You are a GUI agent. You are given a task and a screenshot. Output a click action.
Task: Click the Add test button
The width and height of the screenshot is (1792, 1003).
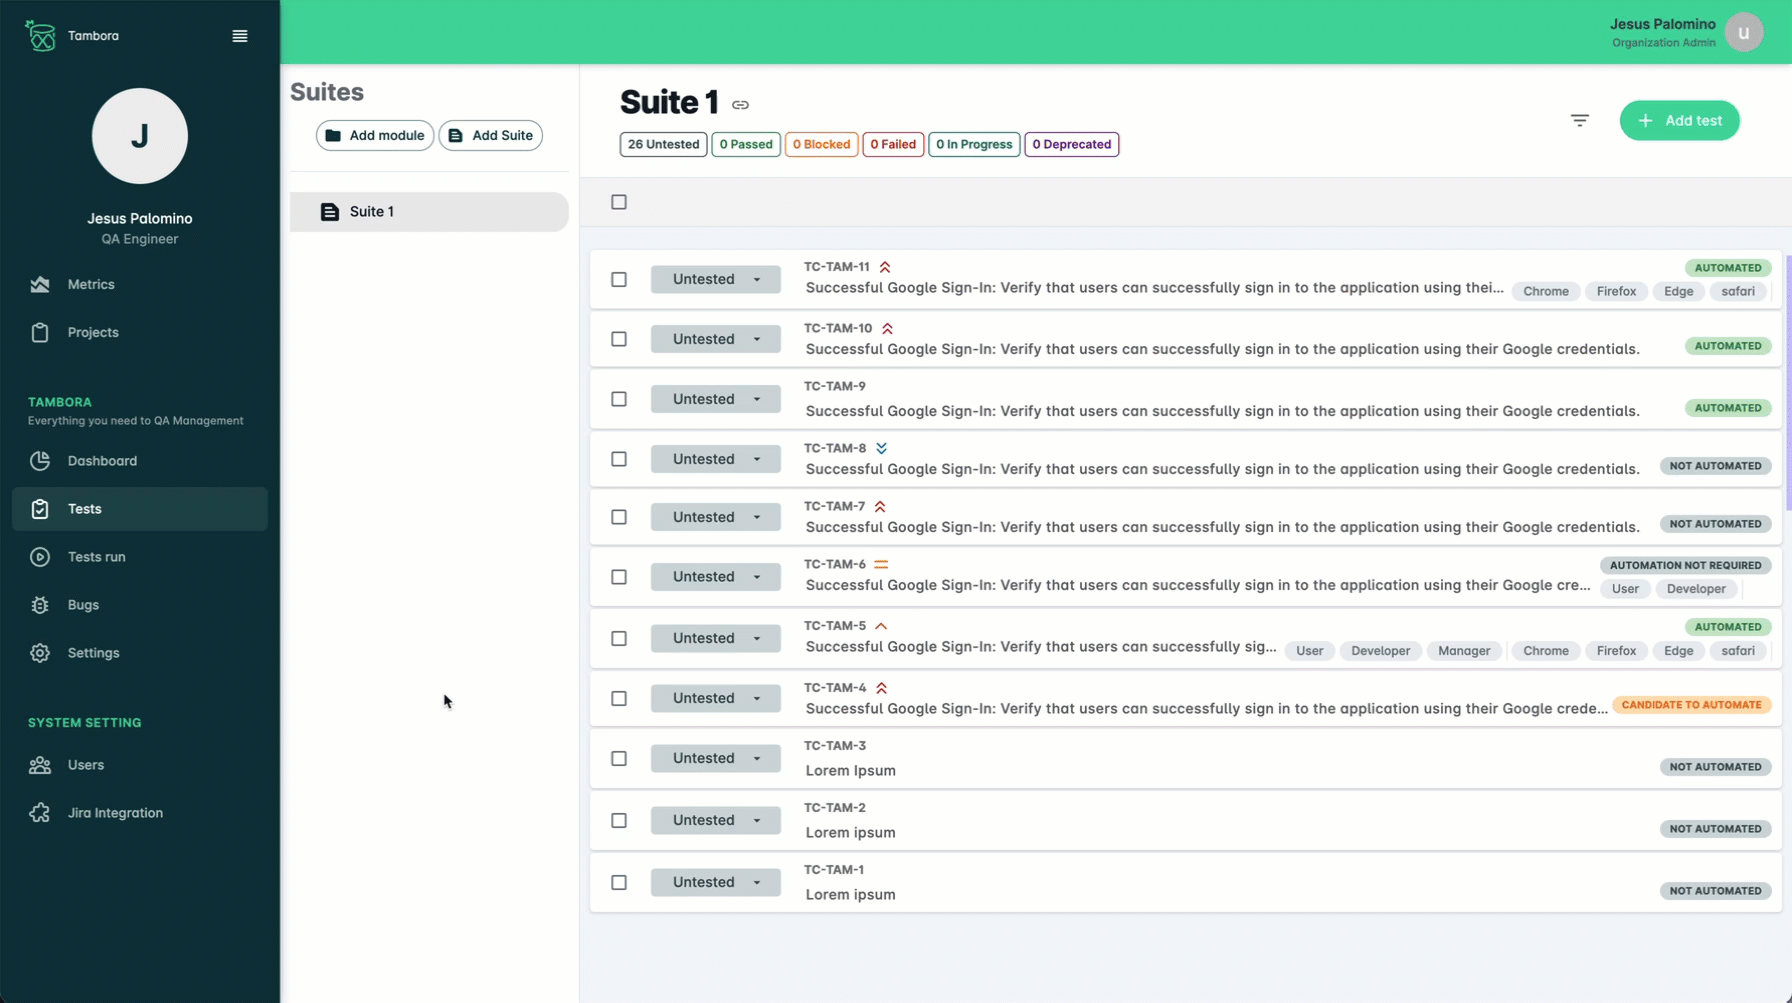click(x=1680, y=120)
